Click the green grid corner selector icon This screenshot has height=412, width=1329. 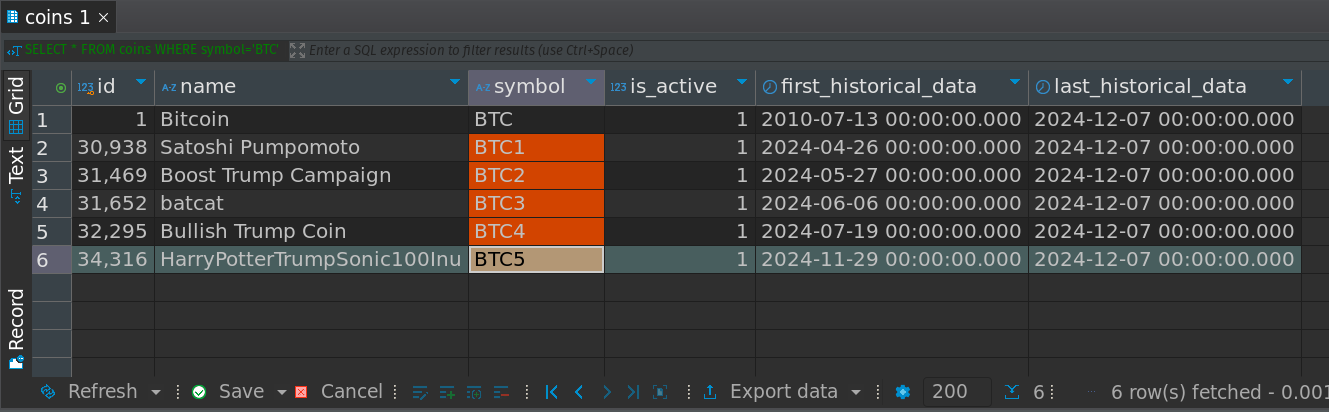tap(61, 88)
